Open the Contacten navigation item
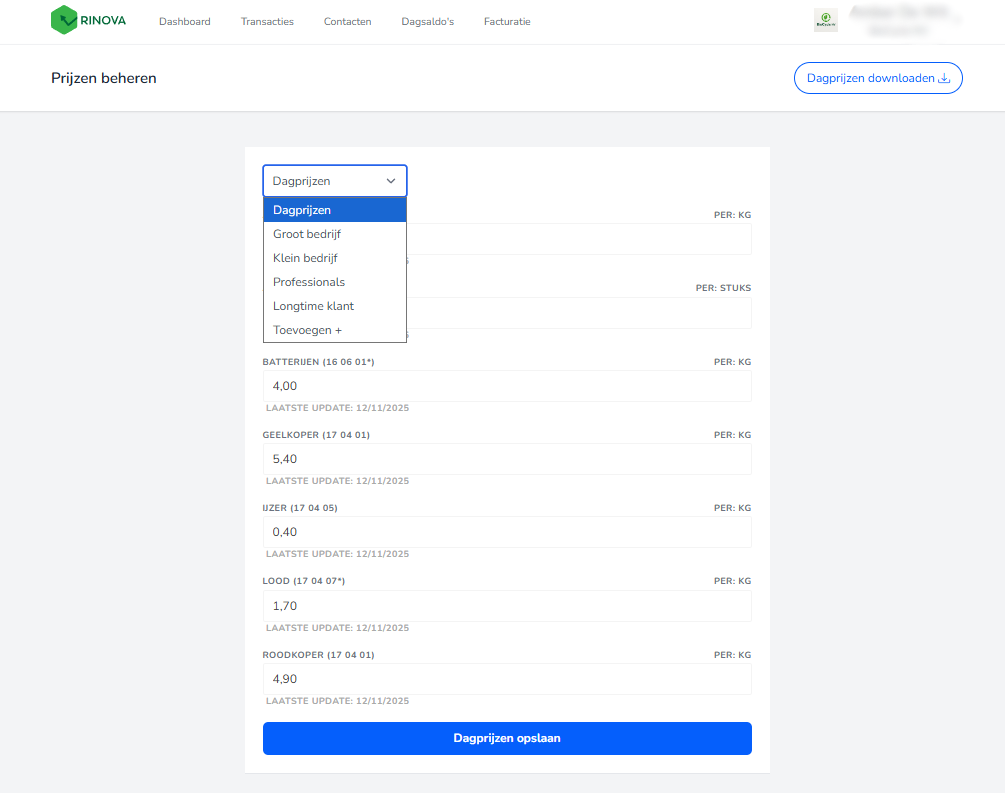The image size is (1005, 793). pos(347,22)
